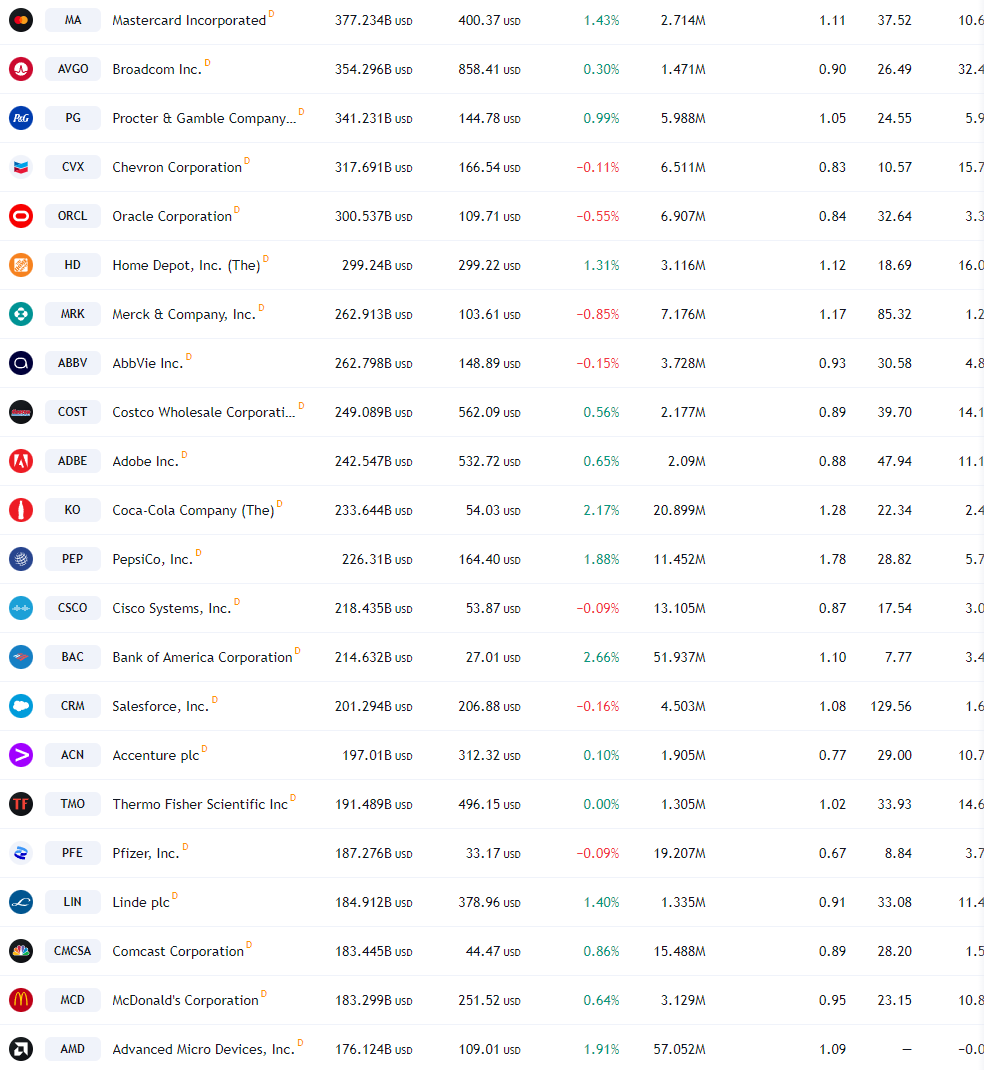
Task: Click the Bank of America logo icon
Action: point(21,657)
